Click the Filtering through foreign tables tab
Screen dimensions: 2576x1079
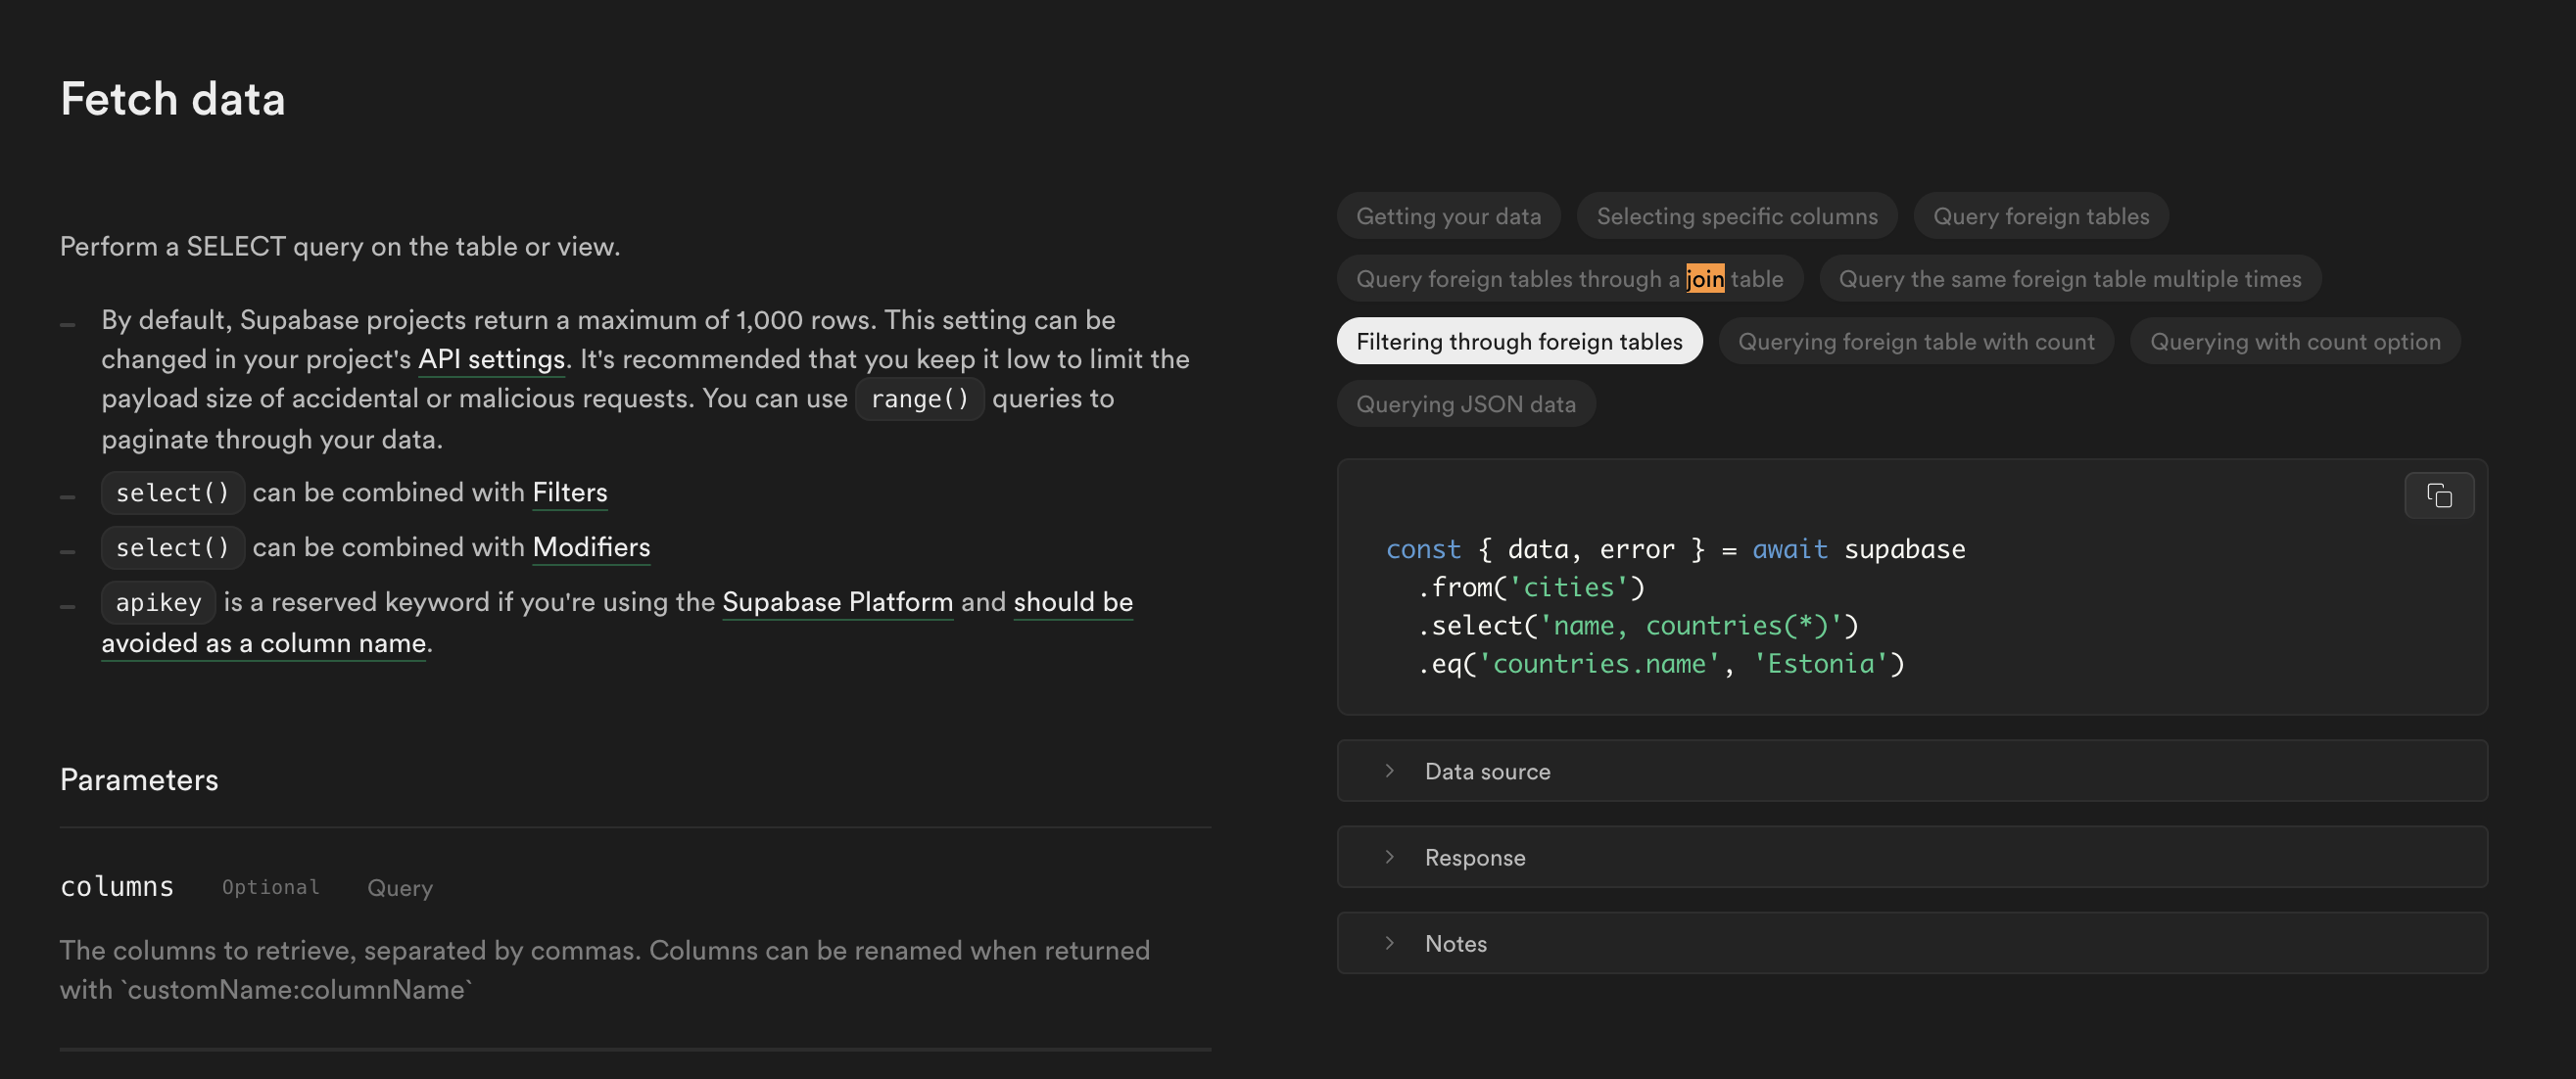(1518, 342)
